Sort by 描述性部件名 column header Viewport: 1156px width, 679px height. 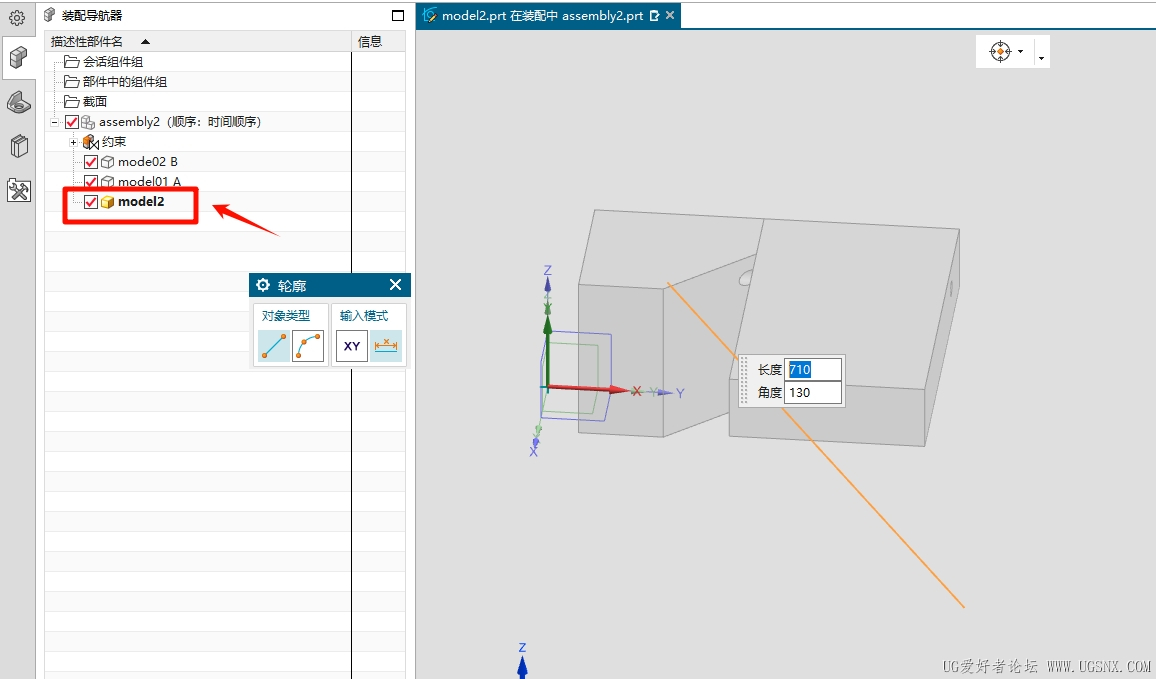pos(100,41)
